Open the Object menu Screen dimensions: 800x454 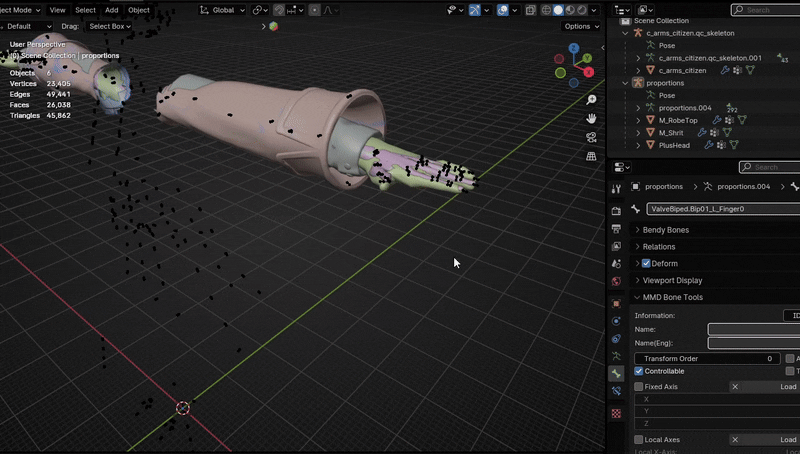pos(139,10)
